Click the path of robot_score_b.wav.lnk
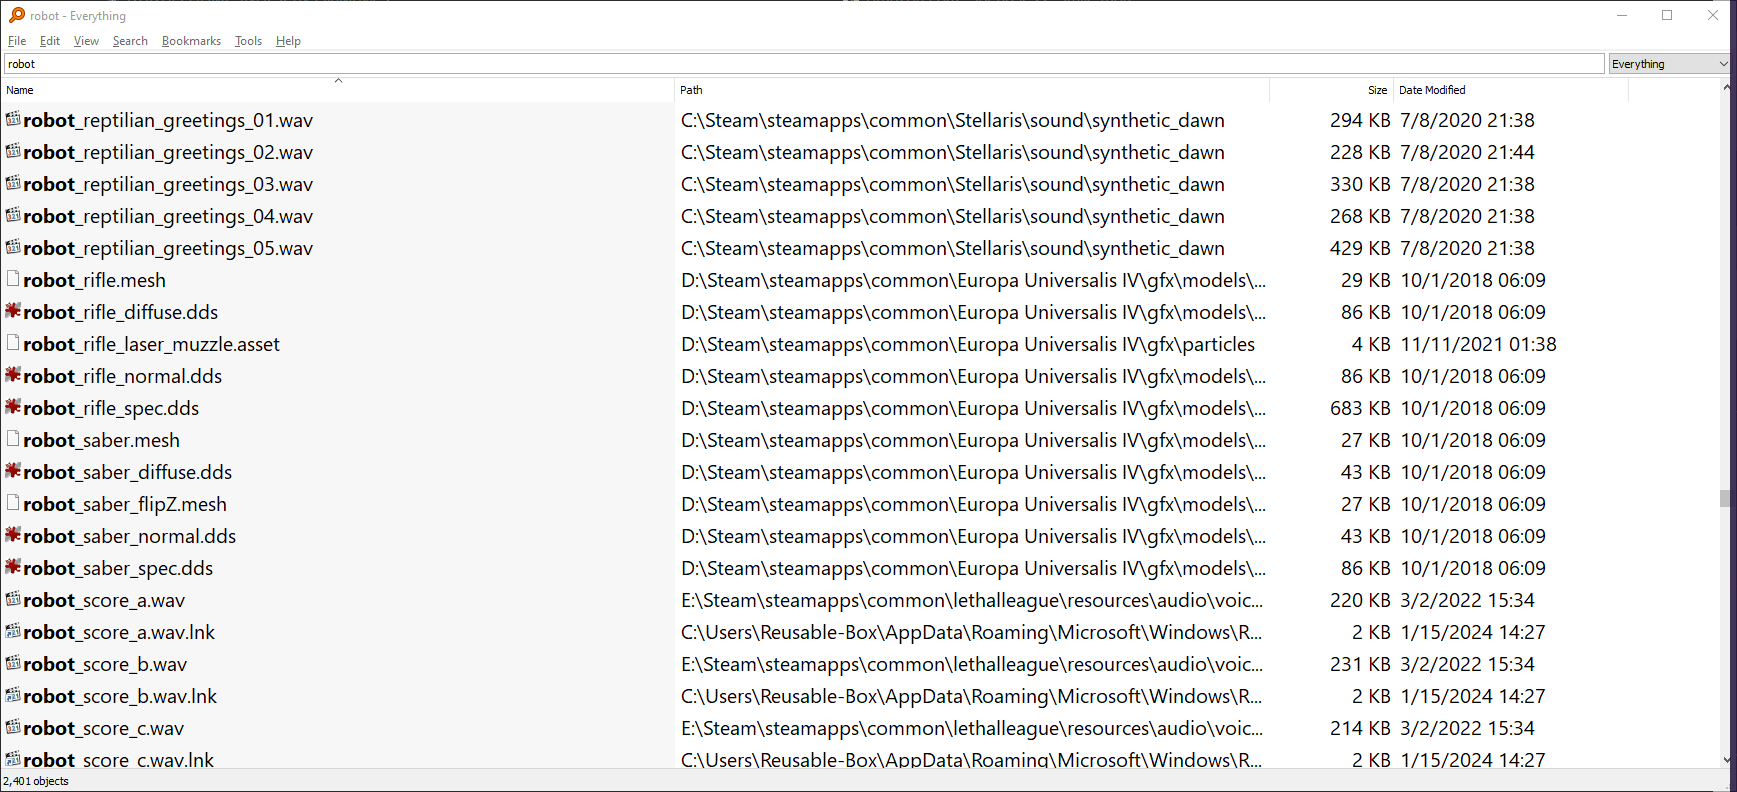The height and width of the screenshot is (792, 1737). click(x=972, y=696)
